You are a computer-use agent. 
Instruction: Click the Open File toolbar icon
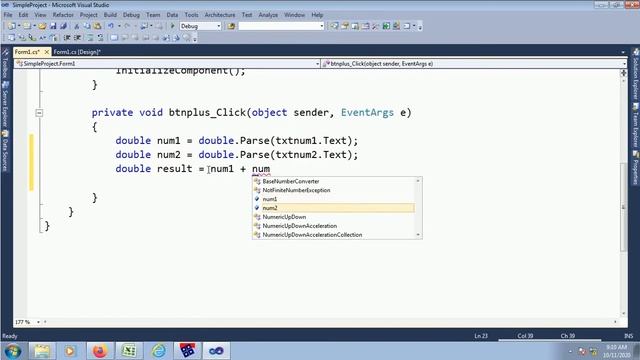click(x=42, y=26)
